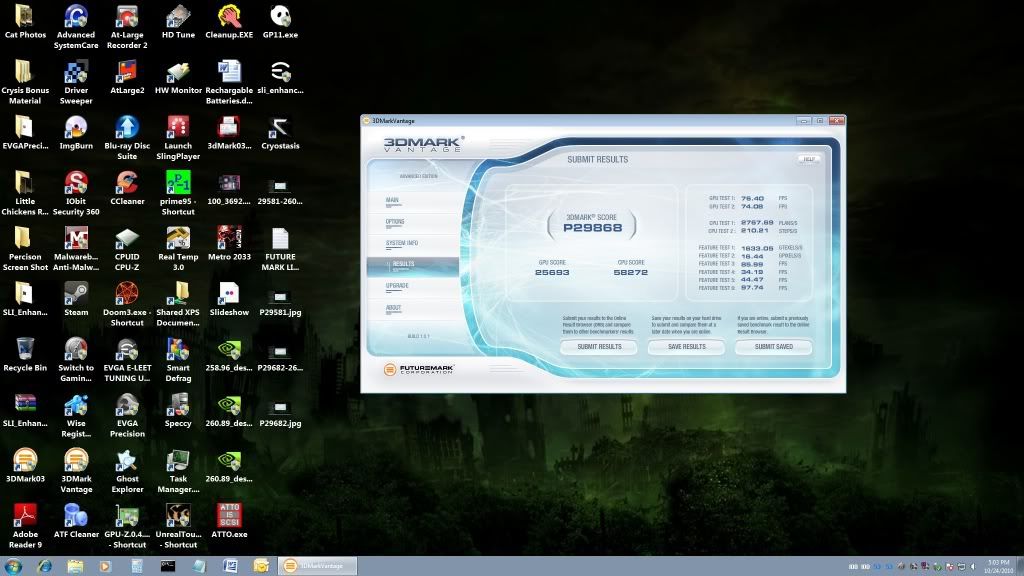The height and width of the screenshot is (576, 1024).
Task: Select the Recycle Bin icon
Action: point(25,349)
